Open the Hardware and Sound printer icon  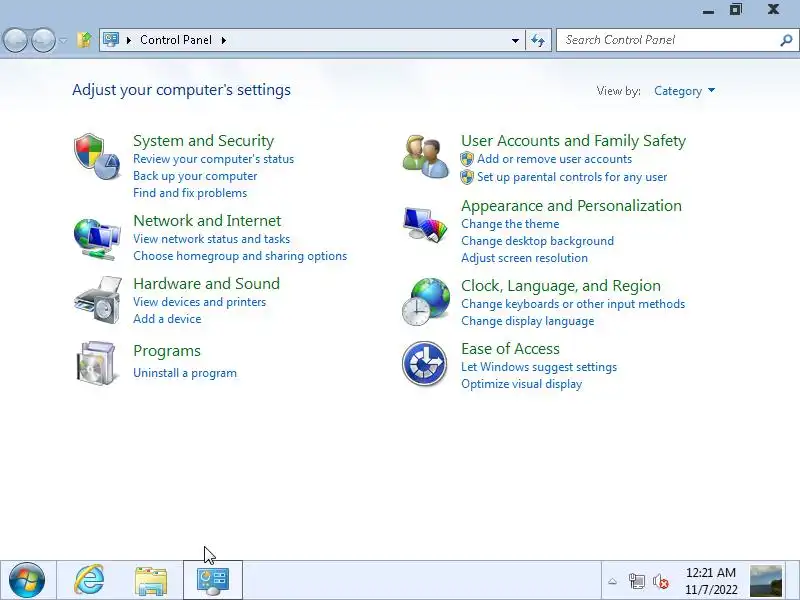98,300
